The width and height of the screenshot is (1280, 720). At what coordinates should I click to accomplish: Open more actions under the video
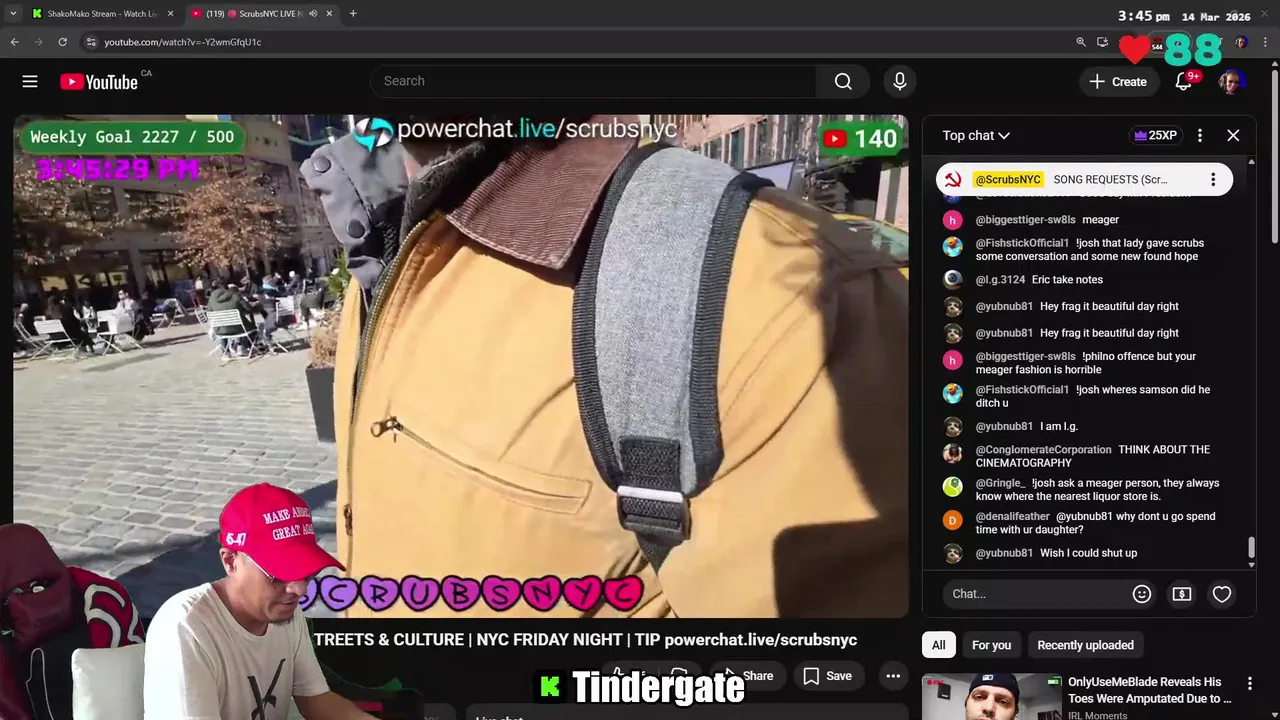click(x=893, y=676)
